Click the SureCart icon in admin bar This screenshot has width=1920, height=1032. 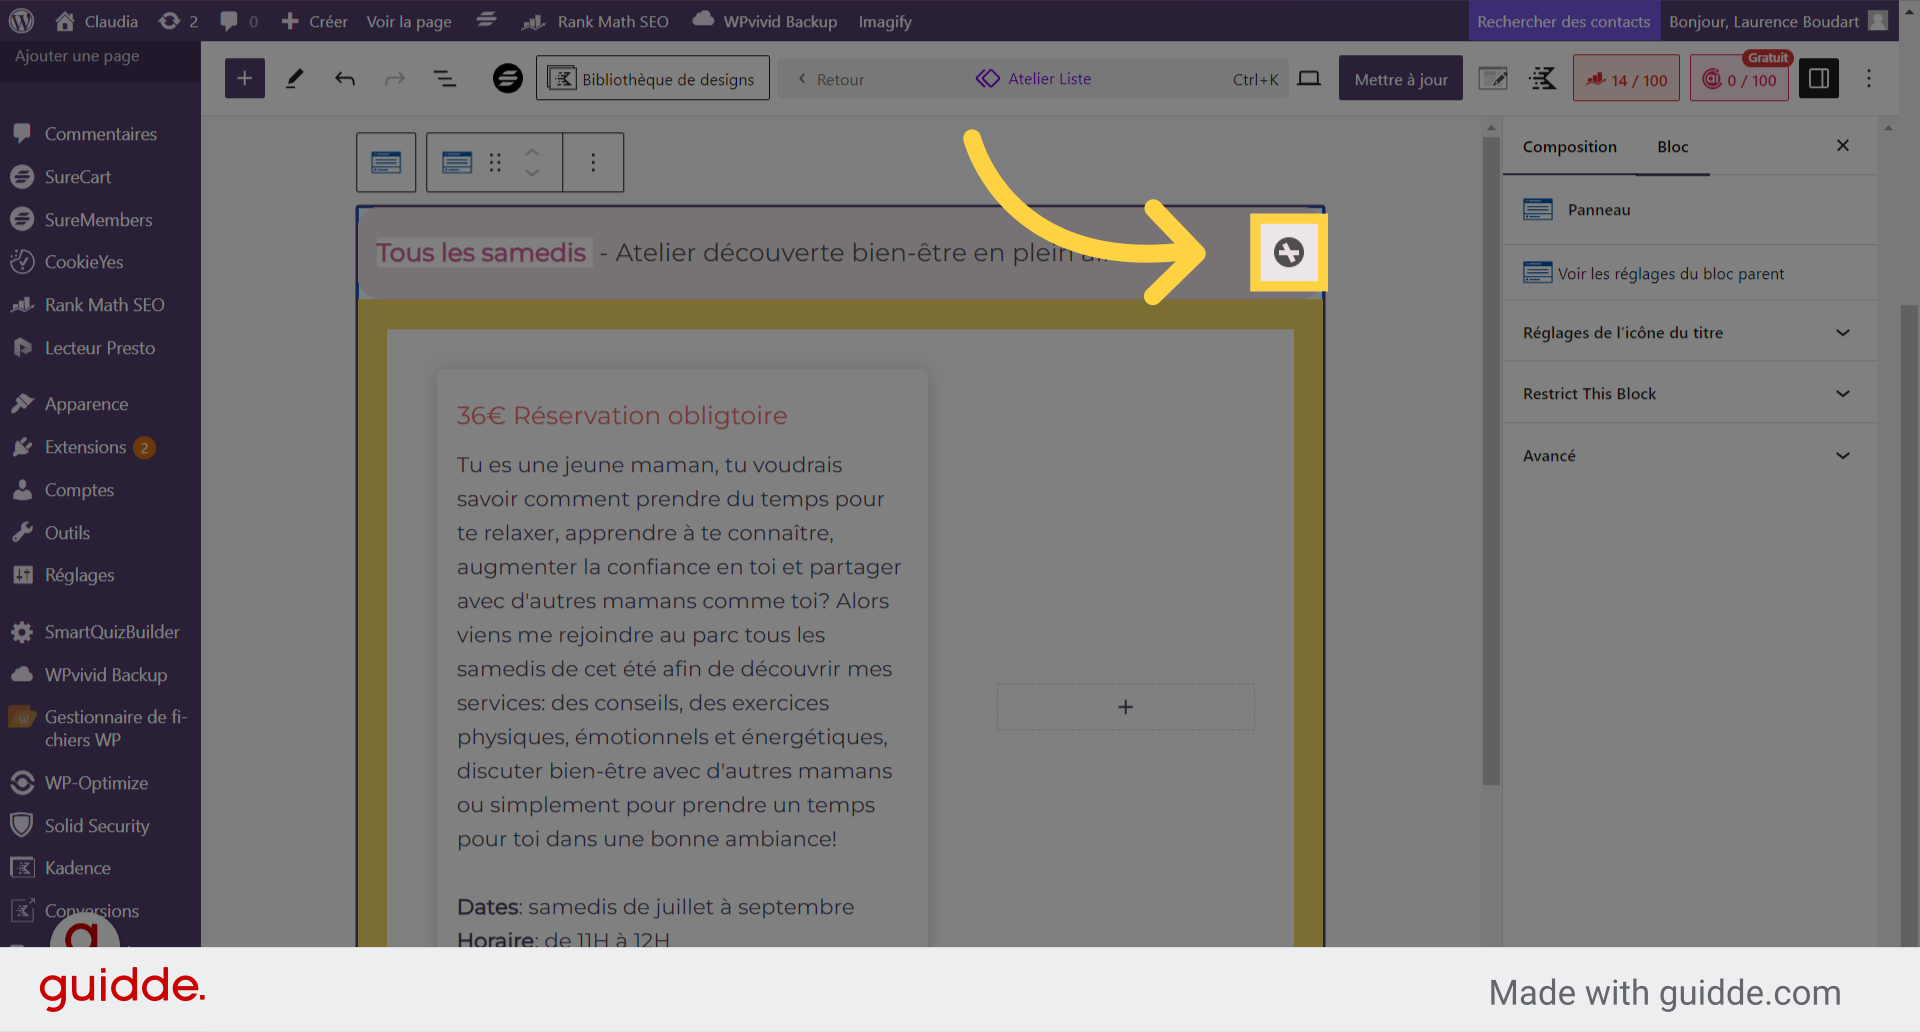pos(486,20)
